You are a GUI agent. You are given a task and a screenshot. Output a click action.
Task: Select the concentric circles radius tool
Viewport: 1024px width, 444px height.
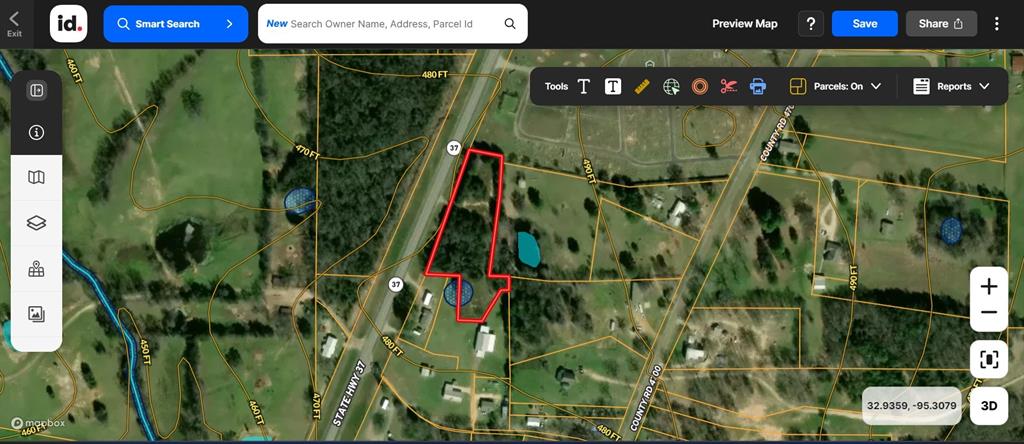pos(700,86)
